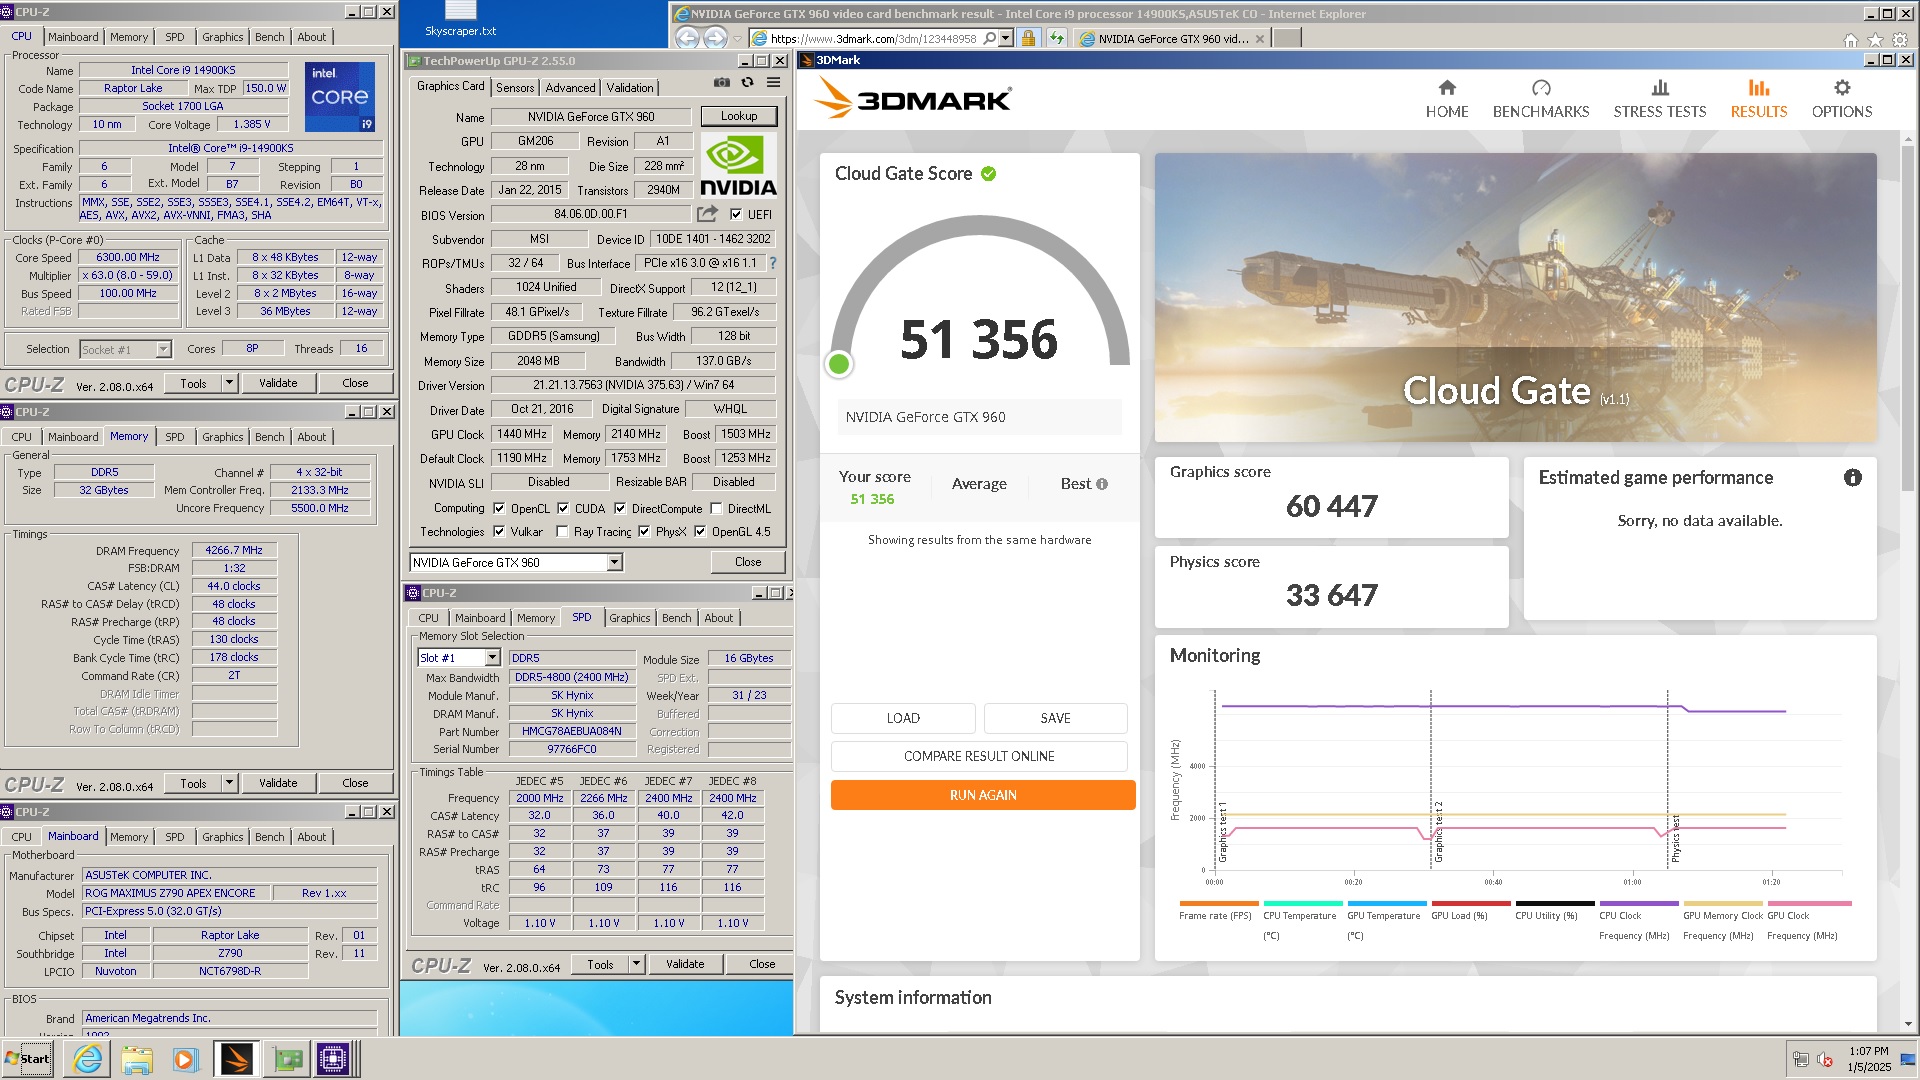Click the GPU-Z refresh icon

[747, 83]
